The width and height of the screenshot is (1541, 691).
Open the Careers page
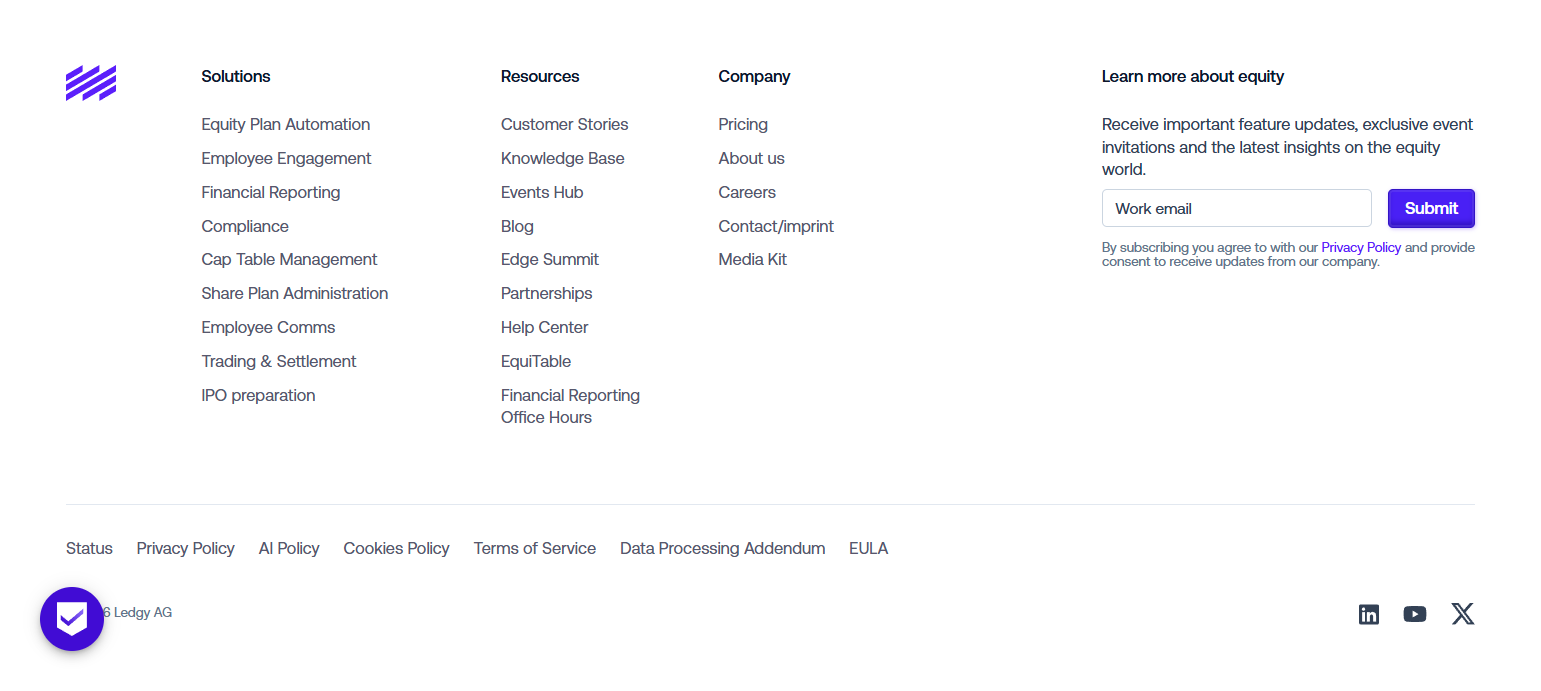click(x=747, y=192)
